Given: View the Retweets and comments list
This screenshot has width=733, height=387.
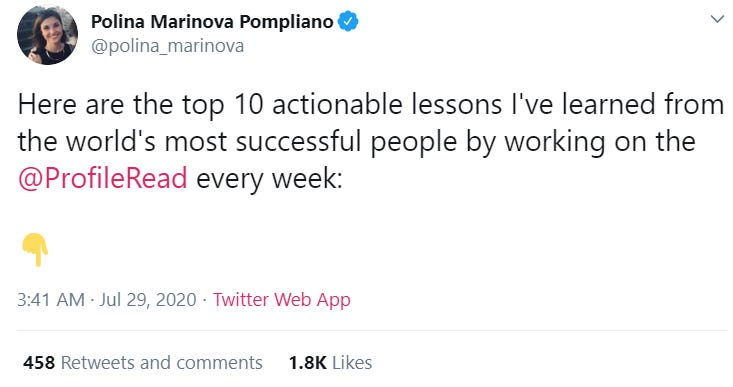Looking at the screenshot, I should point(143,363).
